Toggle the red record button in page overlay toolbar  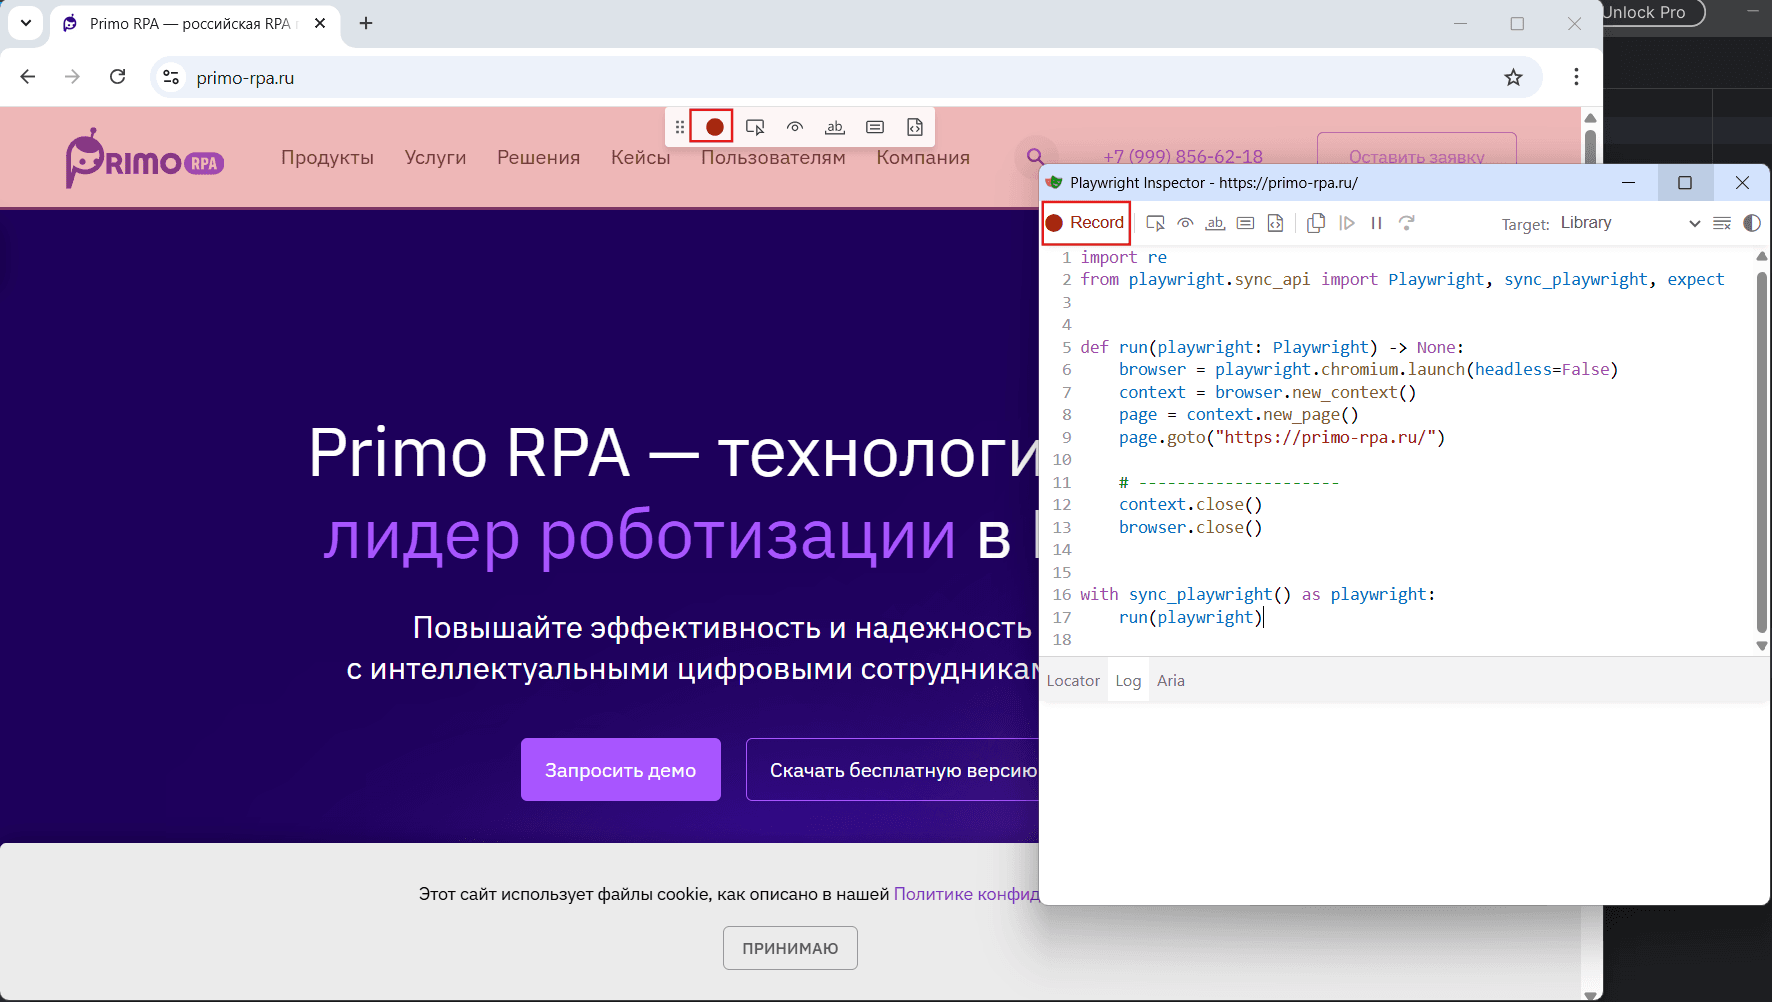click(x=714, y=127)
